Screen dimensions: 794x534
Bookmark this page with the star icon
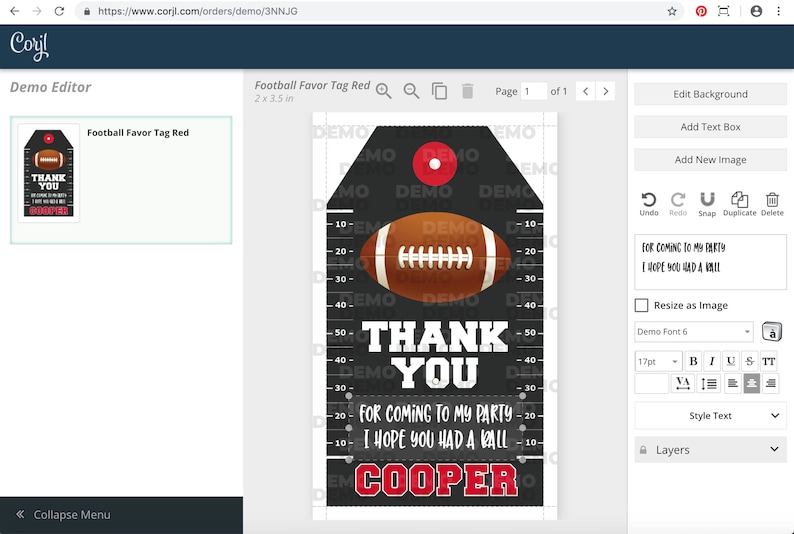tap(672, 11)
